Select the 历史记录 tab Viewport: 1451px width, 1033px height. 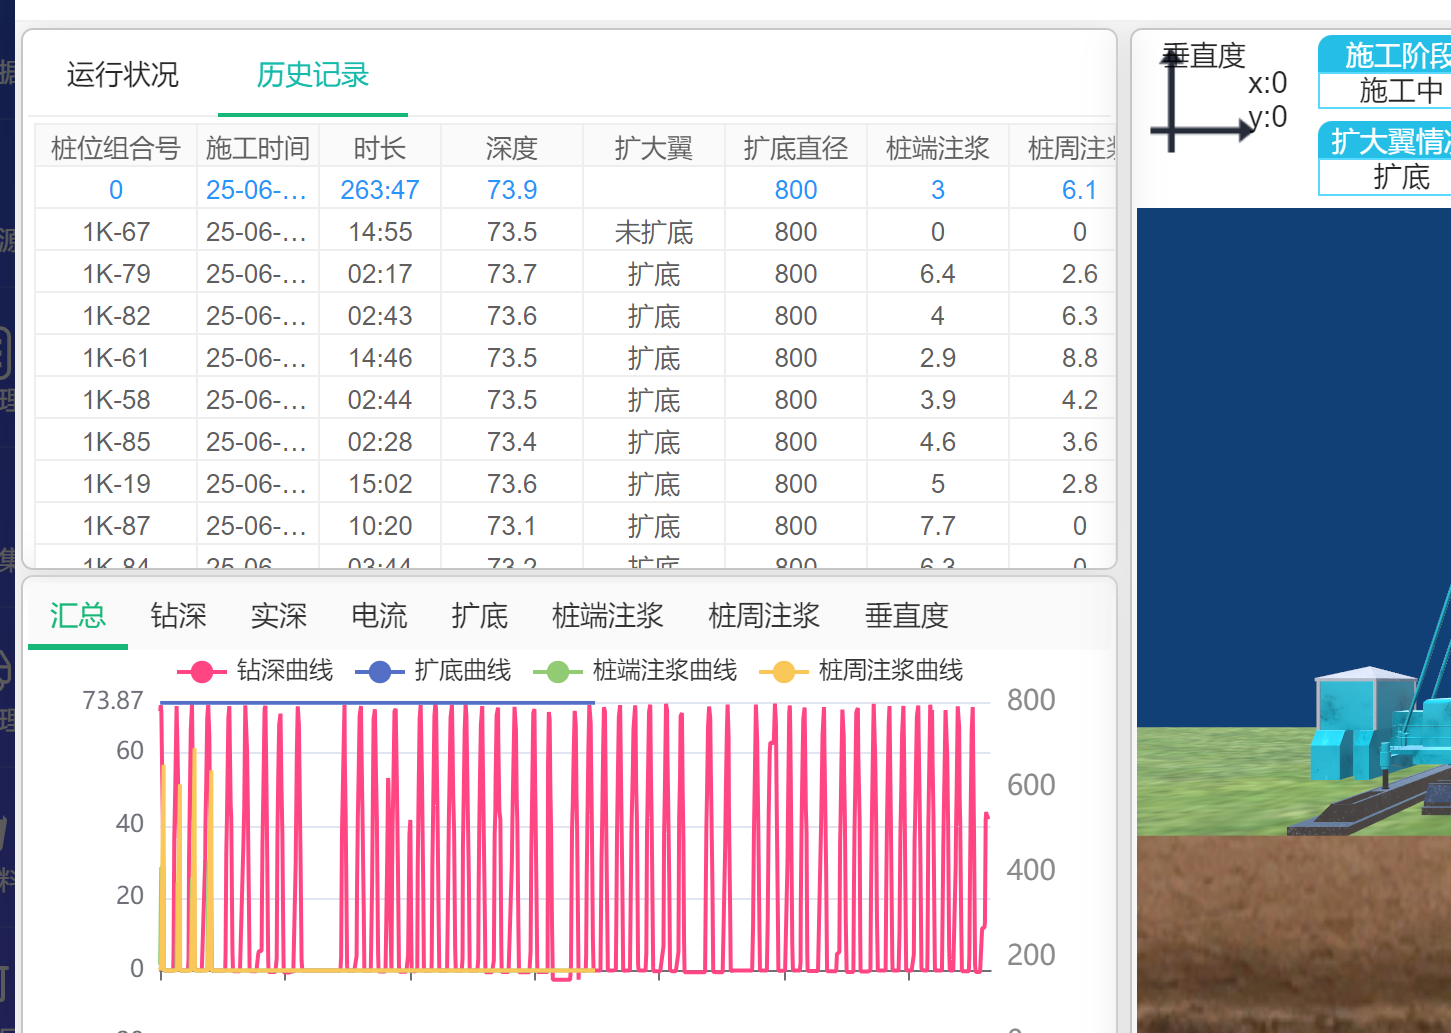(x=312, y=75)
